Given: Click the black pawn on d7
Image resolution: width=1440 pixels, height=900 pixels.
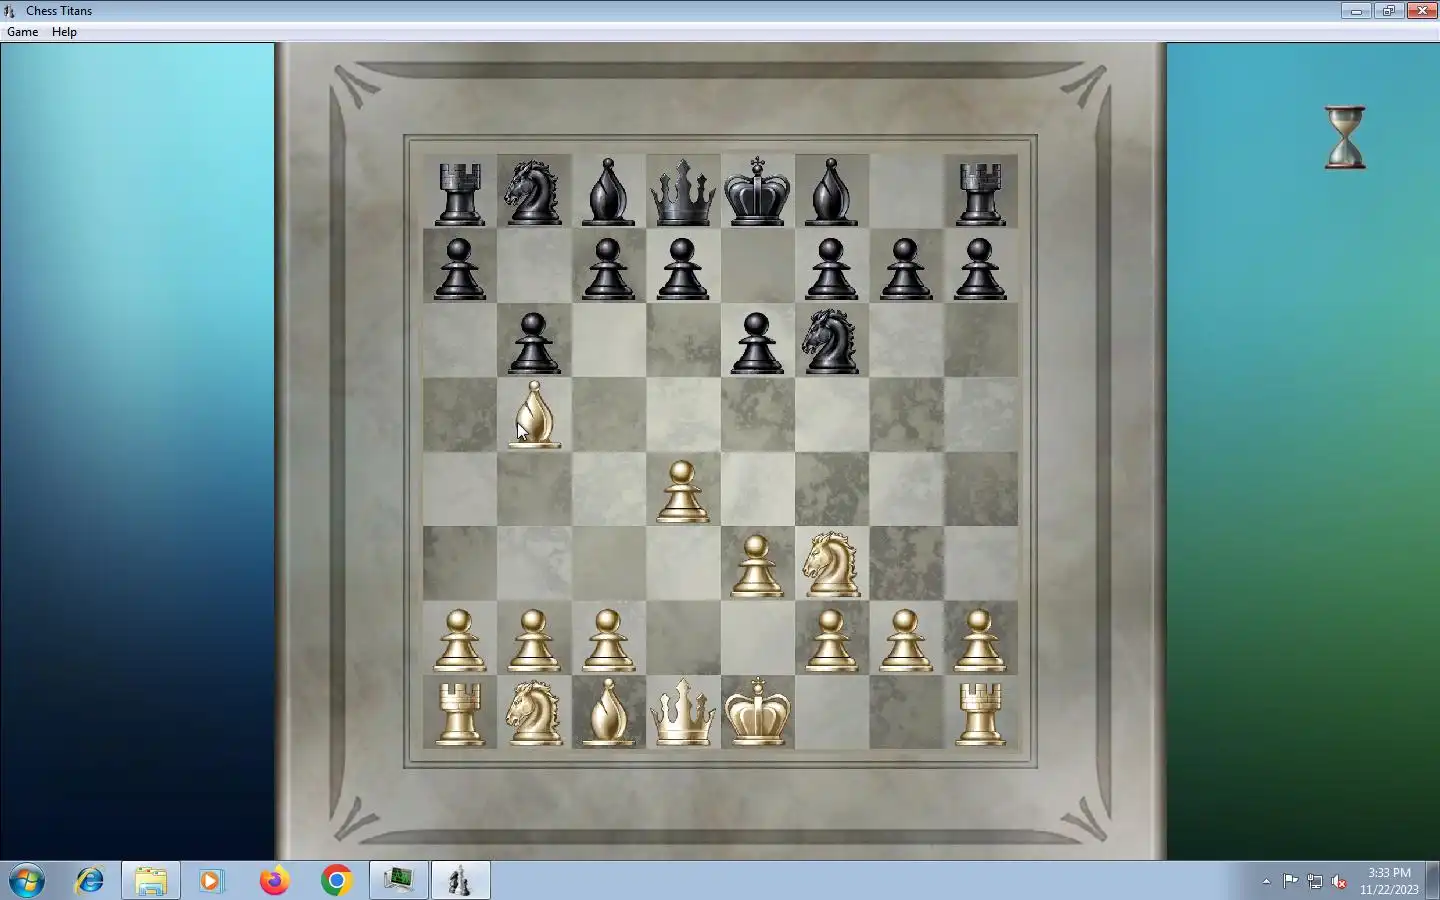Looking at the screenshot, I should click(x=682, y=269).
